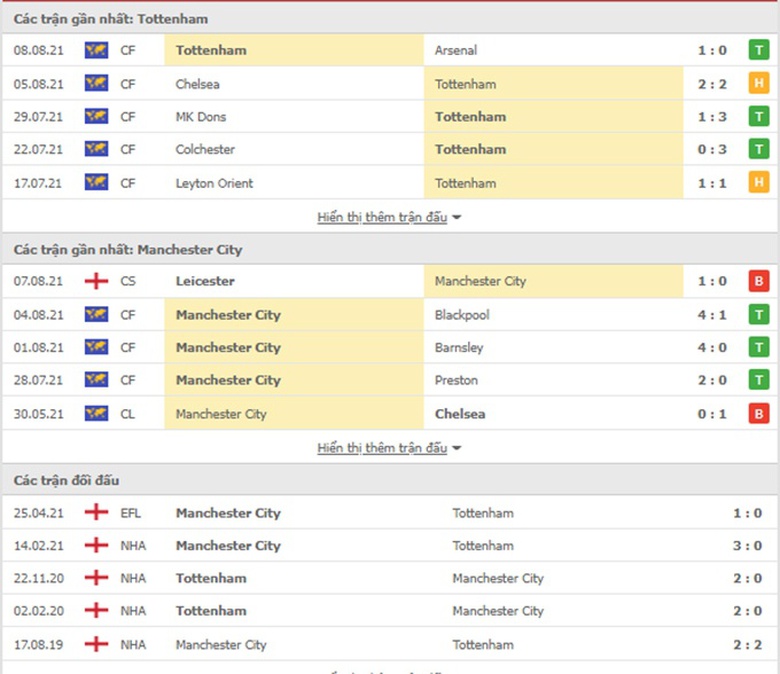The width and height of the screenshot is (780, 674).
Task: Click the 'Các trận đối đầu' section header
Action: (67, 481)
